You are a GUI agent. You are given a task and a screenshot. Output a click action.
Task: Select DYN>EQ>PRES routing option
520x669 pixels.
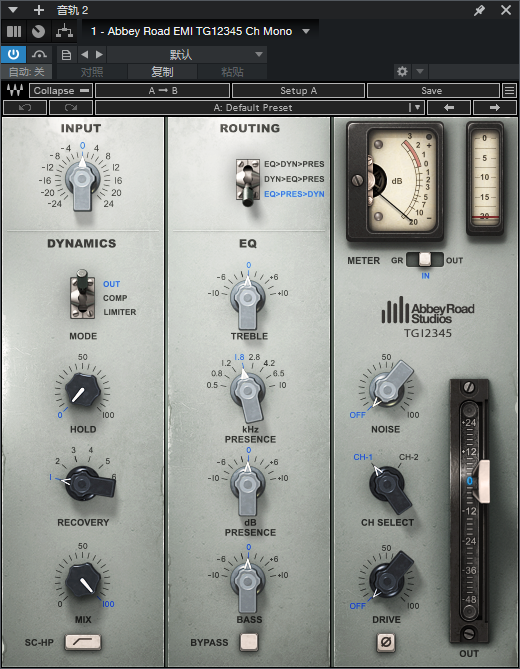(x=294, y=179)
